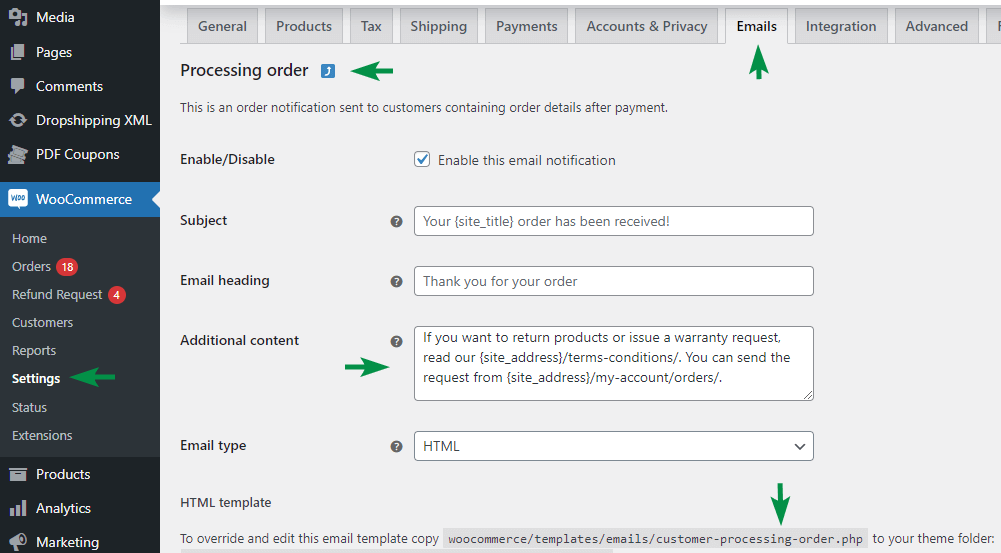Toggle Enable this email notification checkbox
This screenshot has width=1001, height=553.
422,159
